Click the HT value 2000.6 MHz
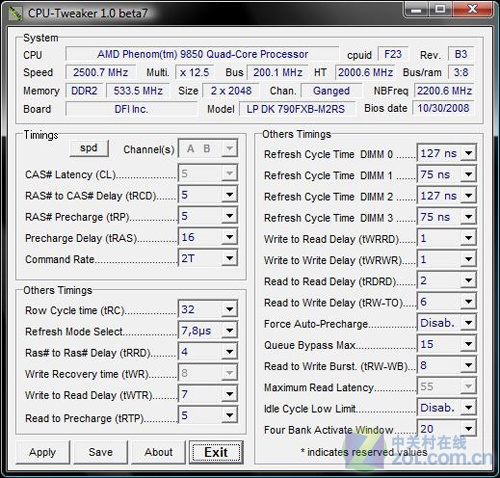 pos(365,72)
